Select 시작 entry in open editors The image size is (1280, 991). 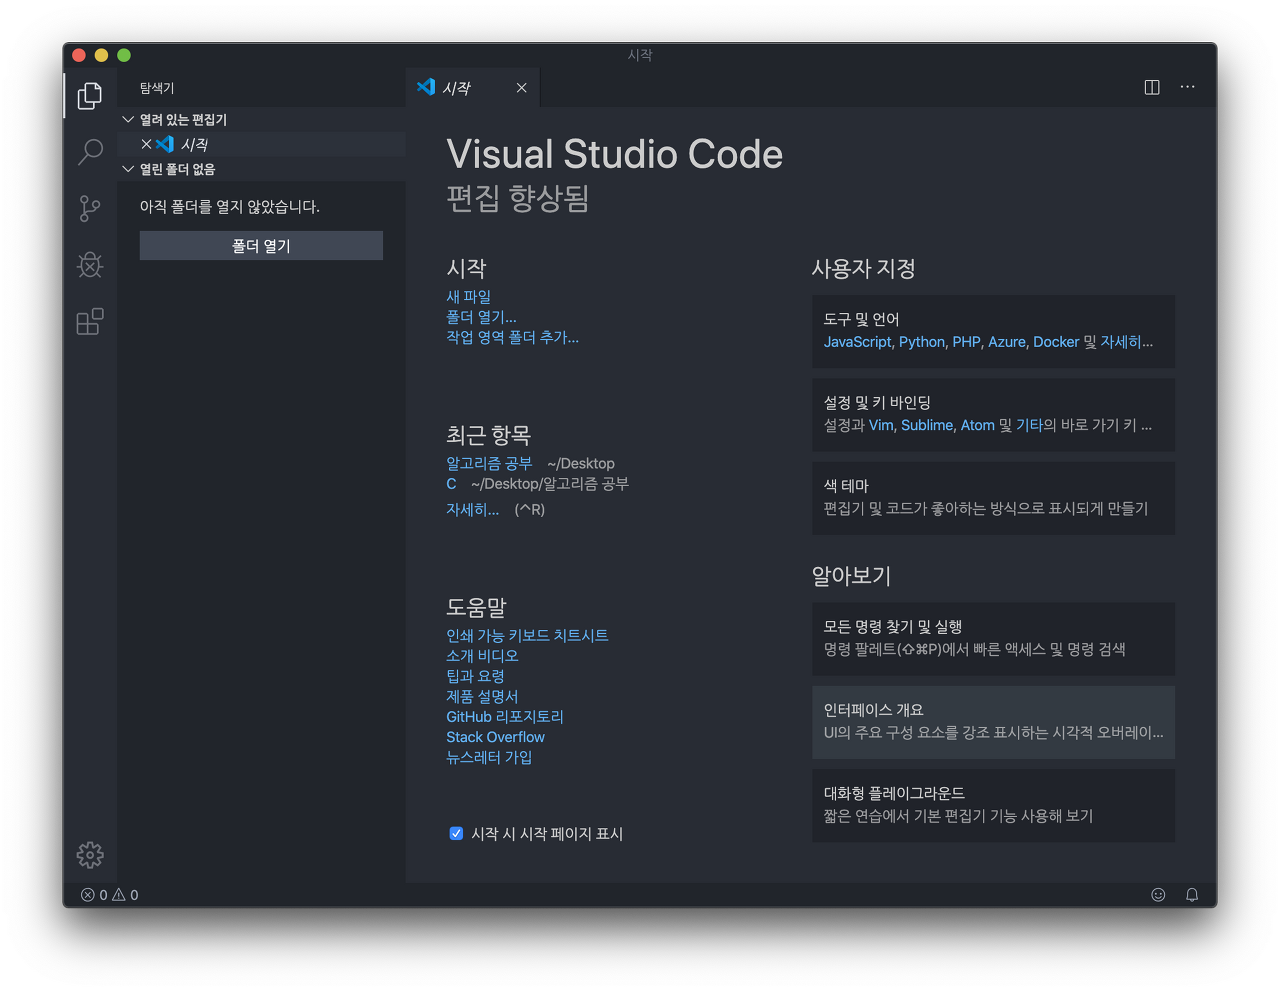tap(262, 144)
